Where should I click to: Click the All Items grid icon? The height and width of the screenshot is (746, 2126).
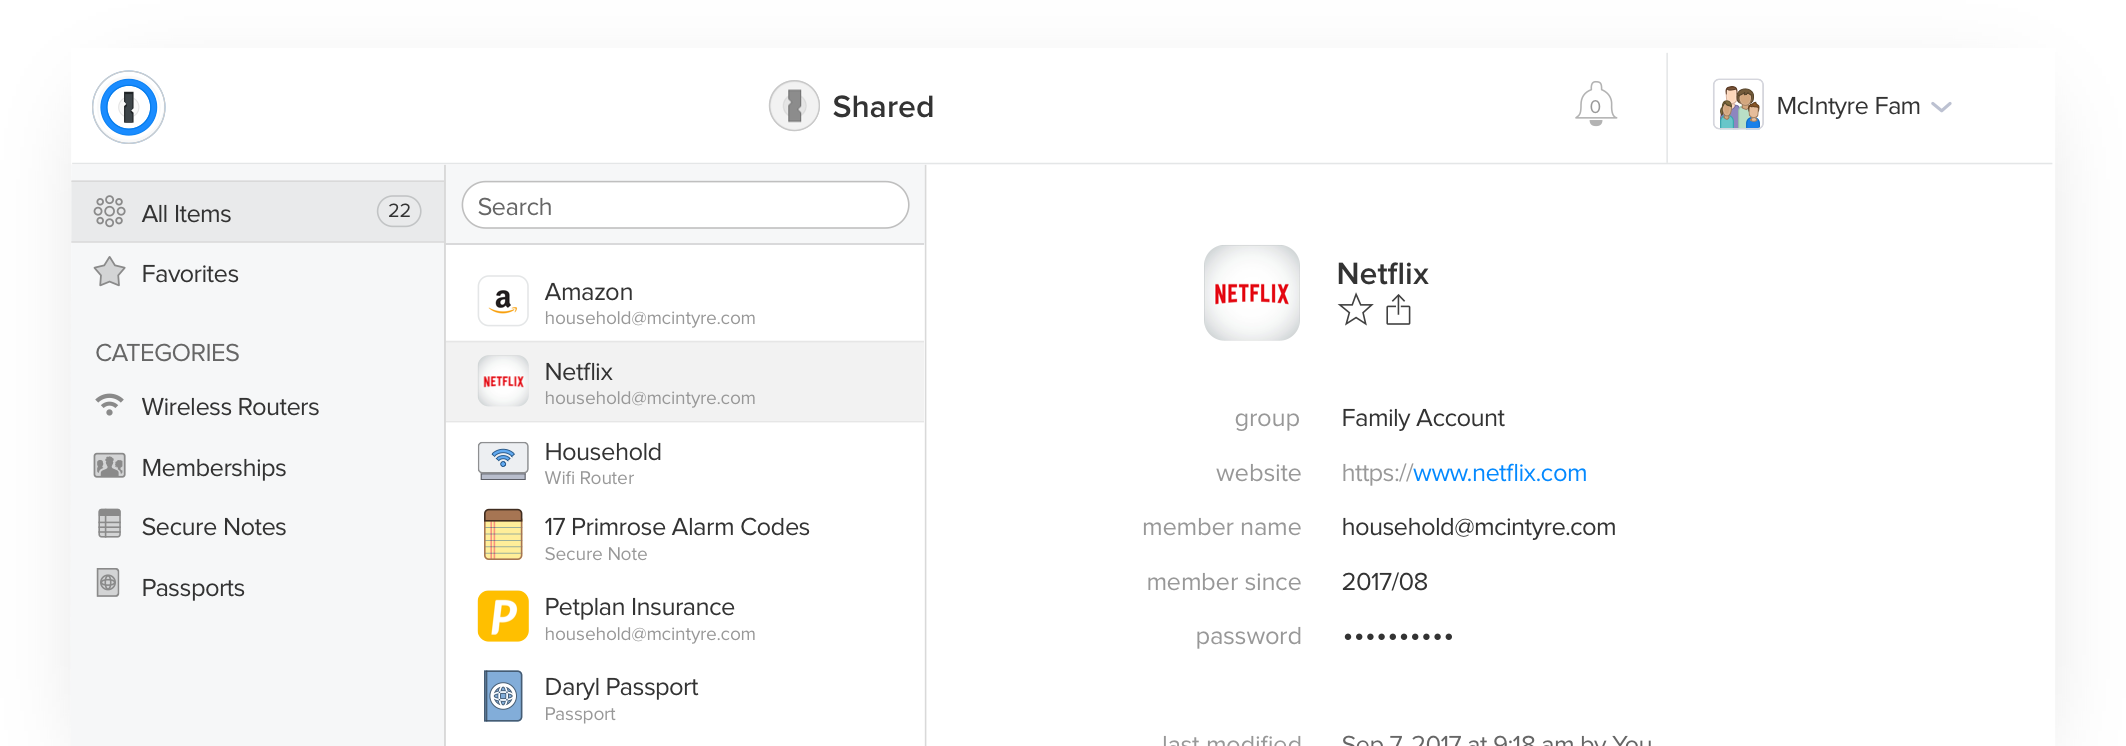tap(109, 211)
